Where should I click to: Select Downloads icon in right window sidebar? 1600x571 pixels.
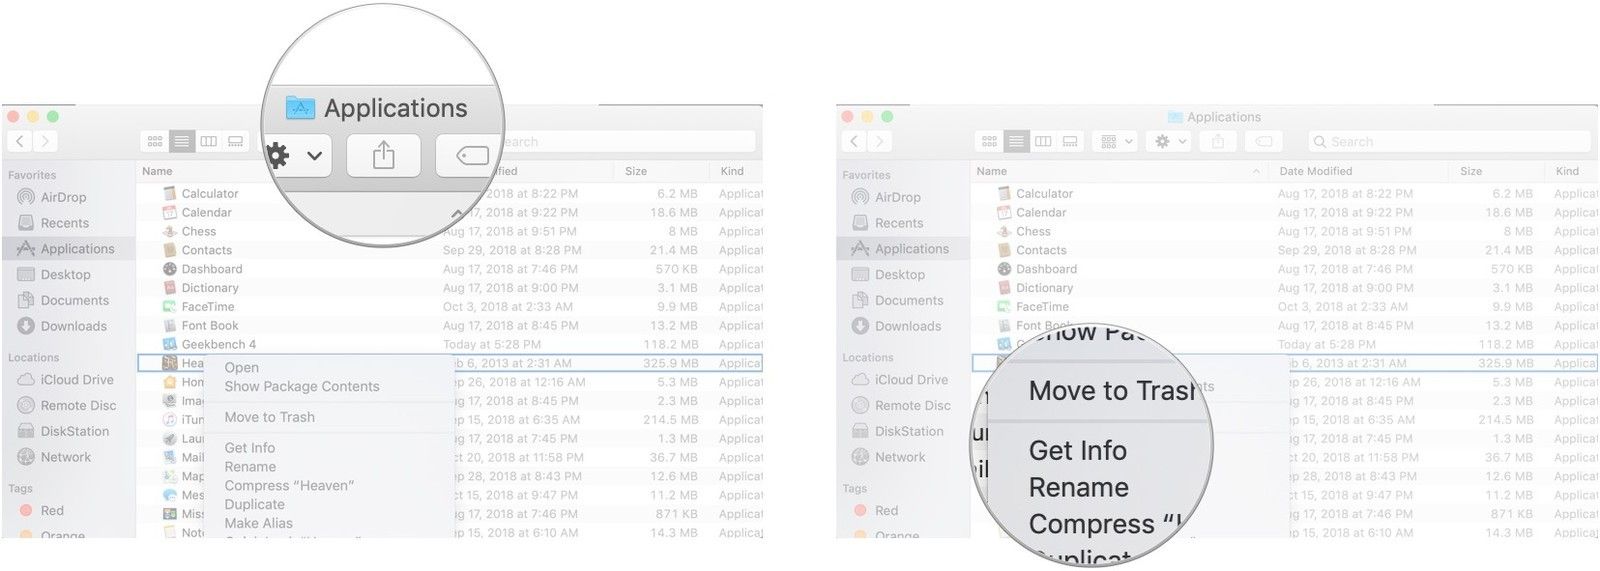[860, 326]
